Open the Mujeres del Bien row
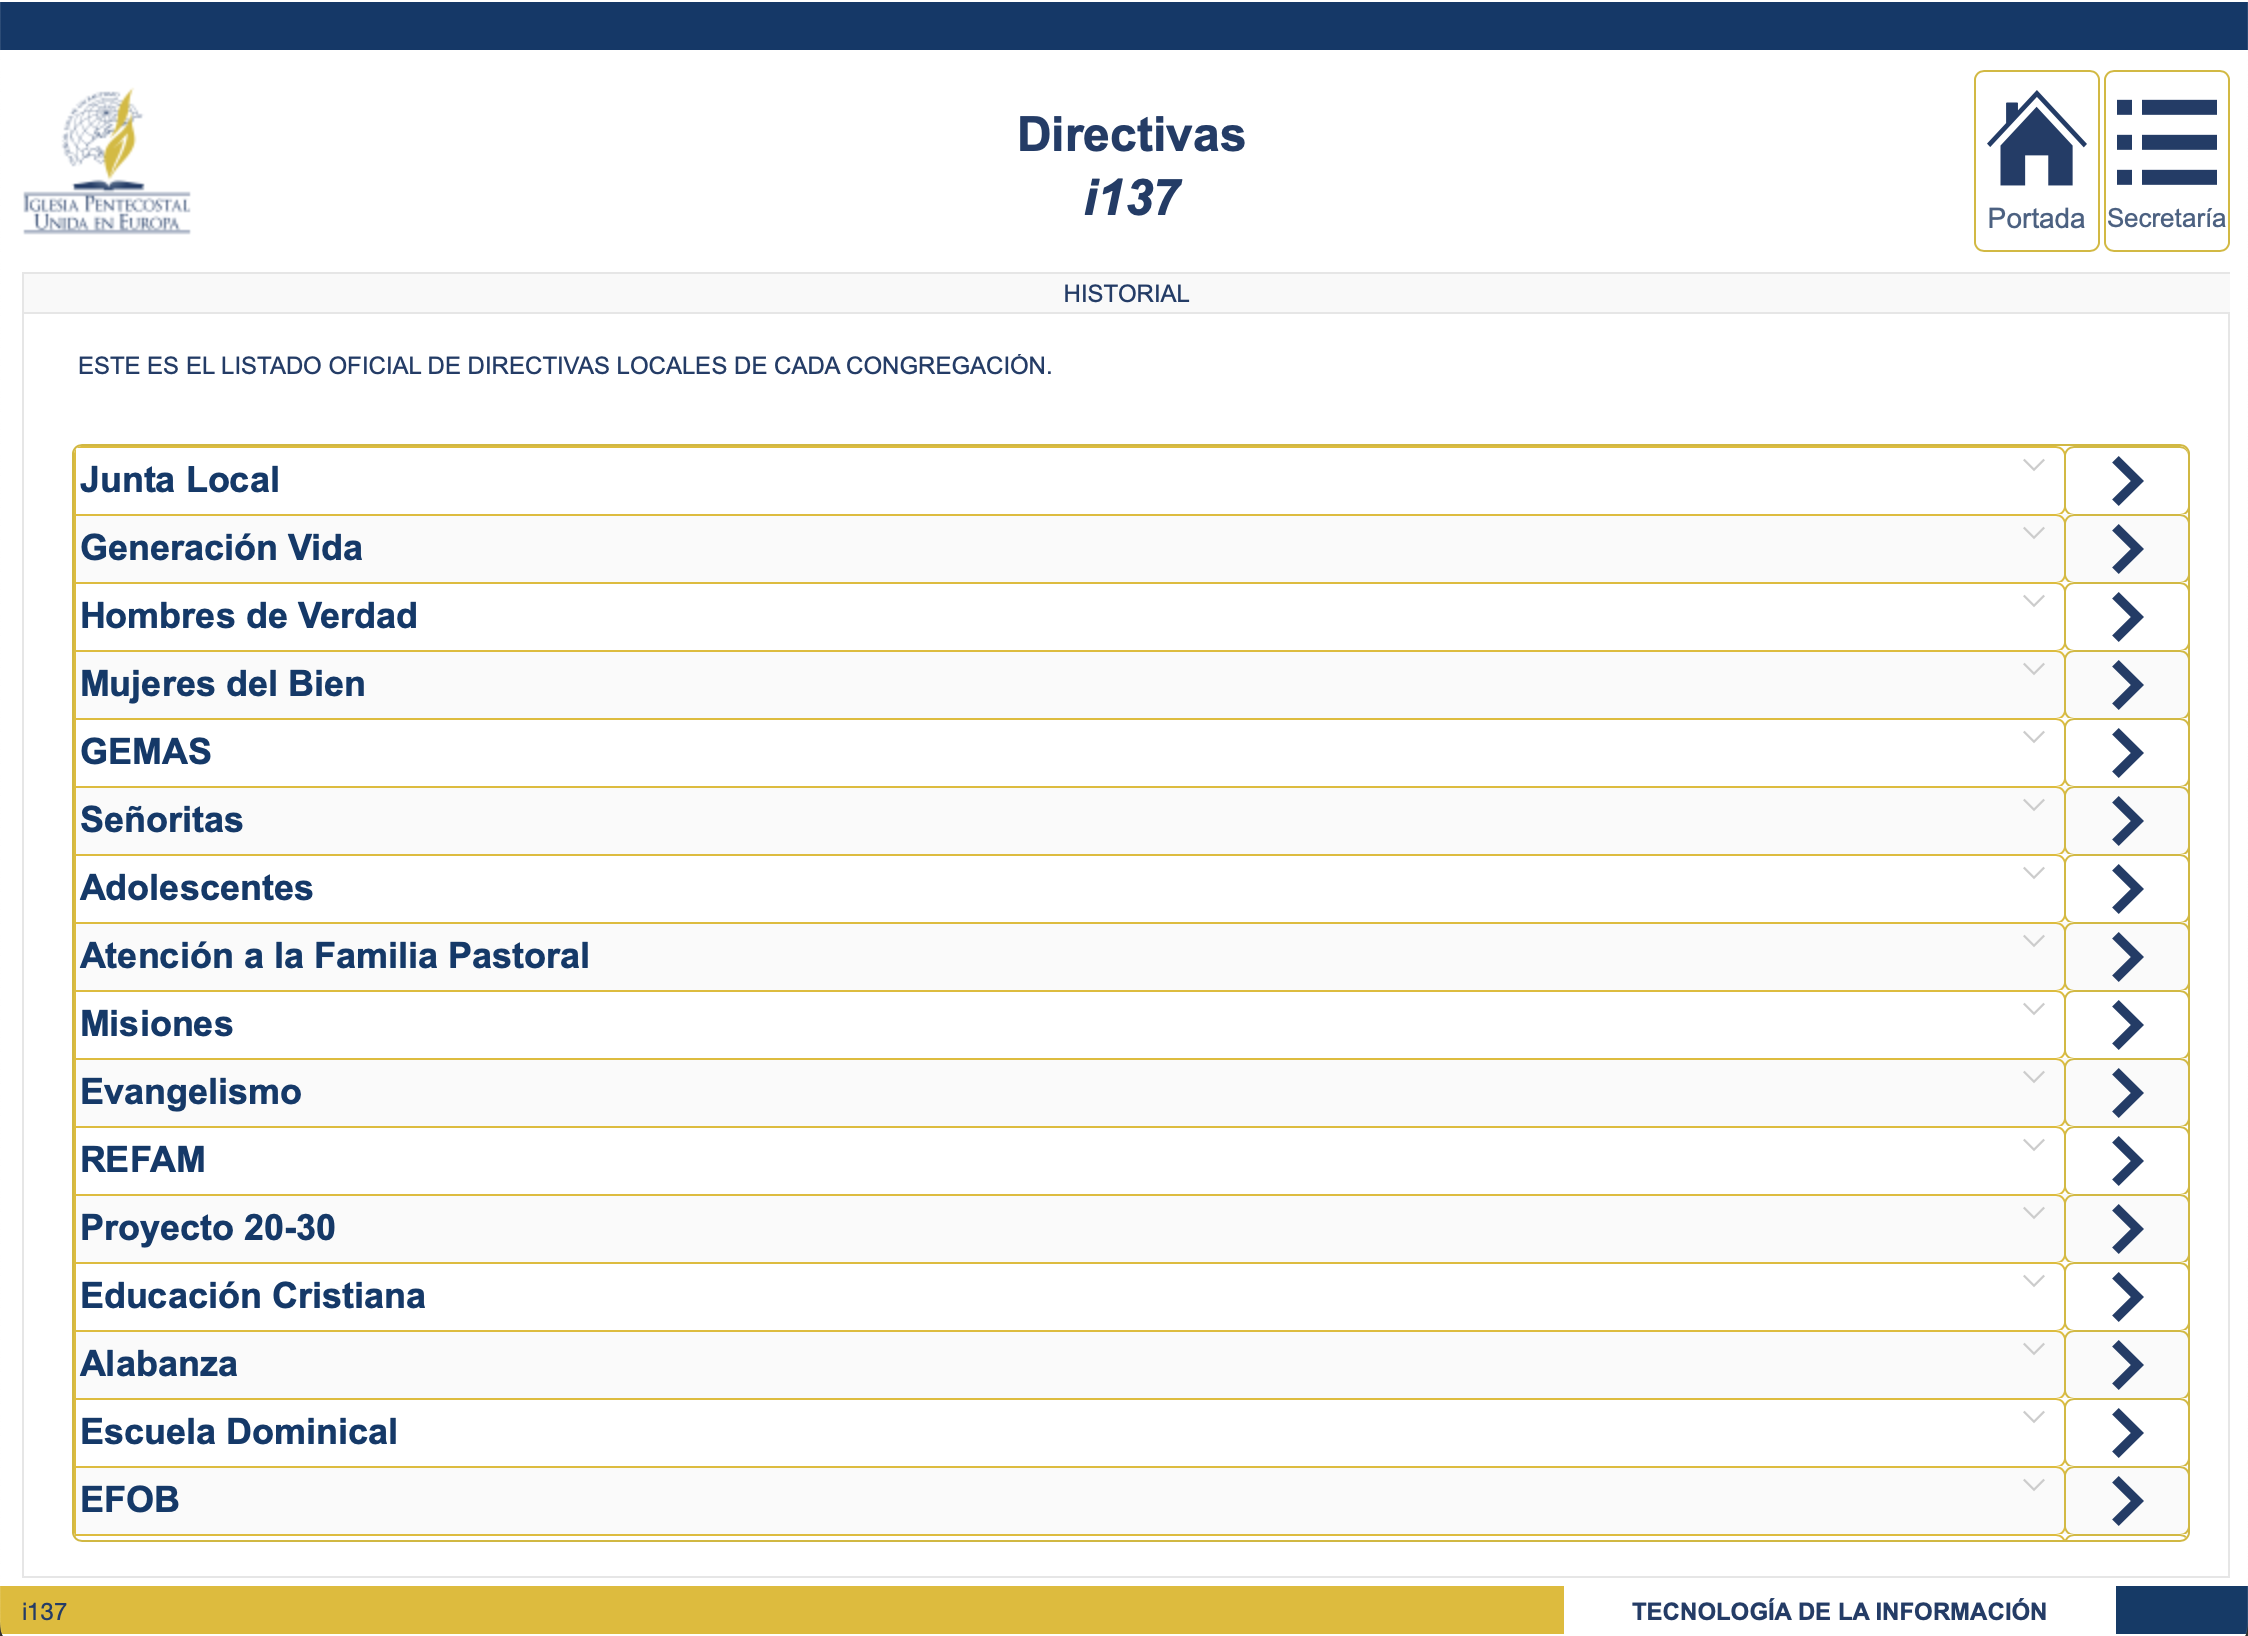Viewport: 2248px width, 1636px height. point(223,684)
